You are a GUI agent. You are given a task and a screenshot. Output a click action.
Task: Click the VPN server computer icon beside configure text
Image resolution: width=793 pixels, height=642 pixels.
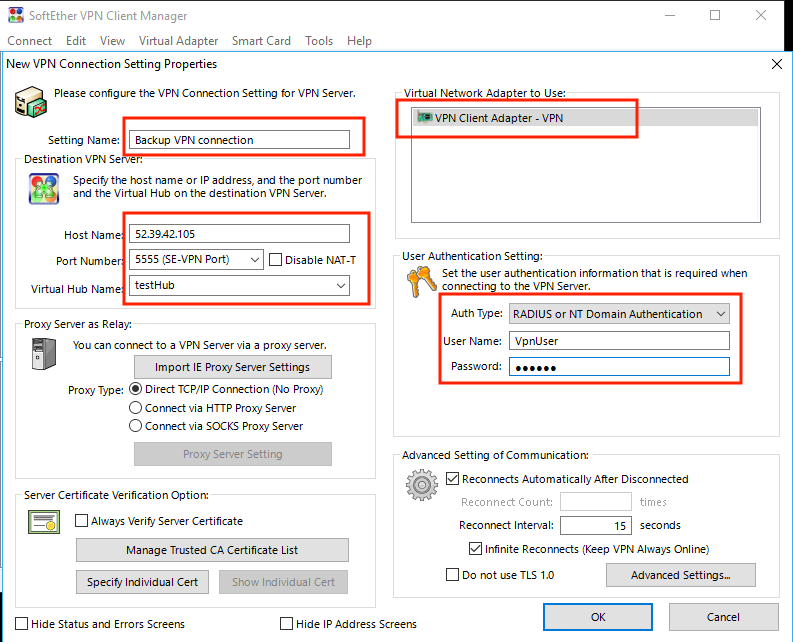(x=31, y=101)
